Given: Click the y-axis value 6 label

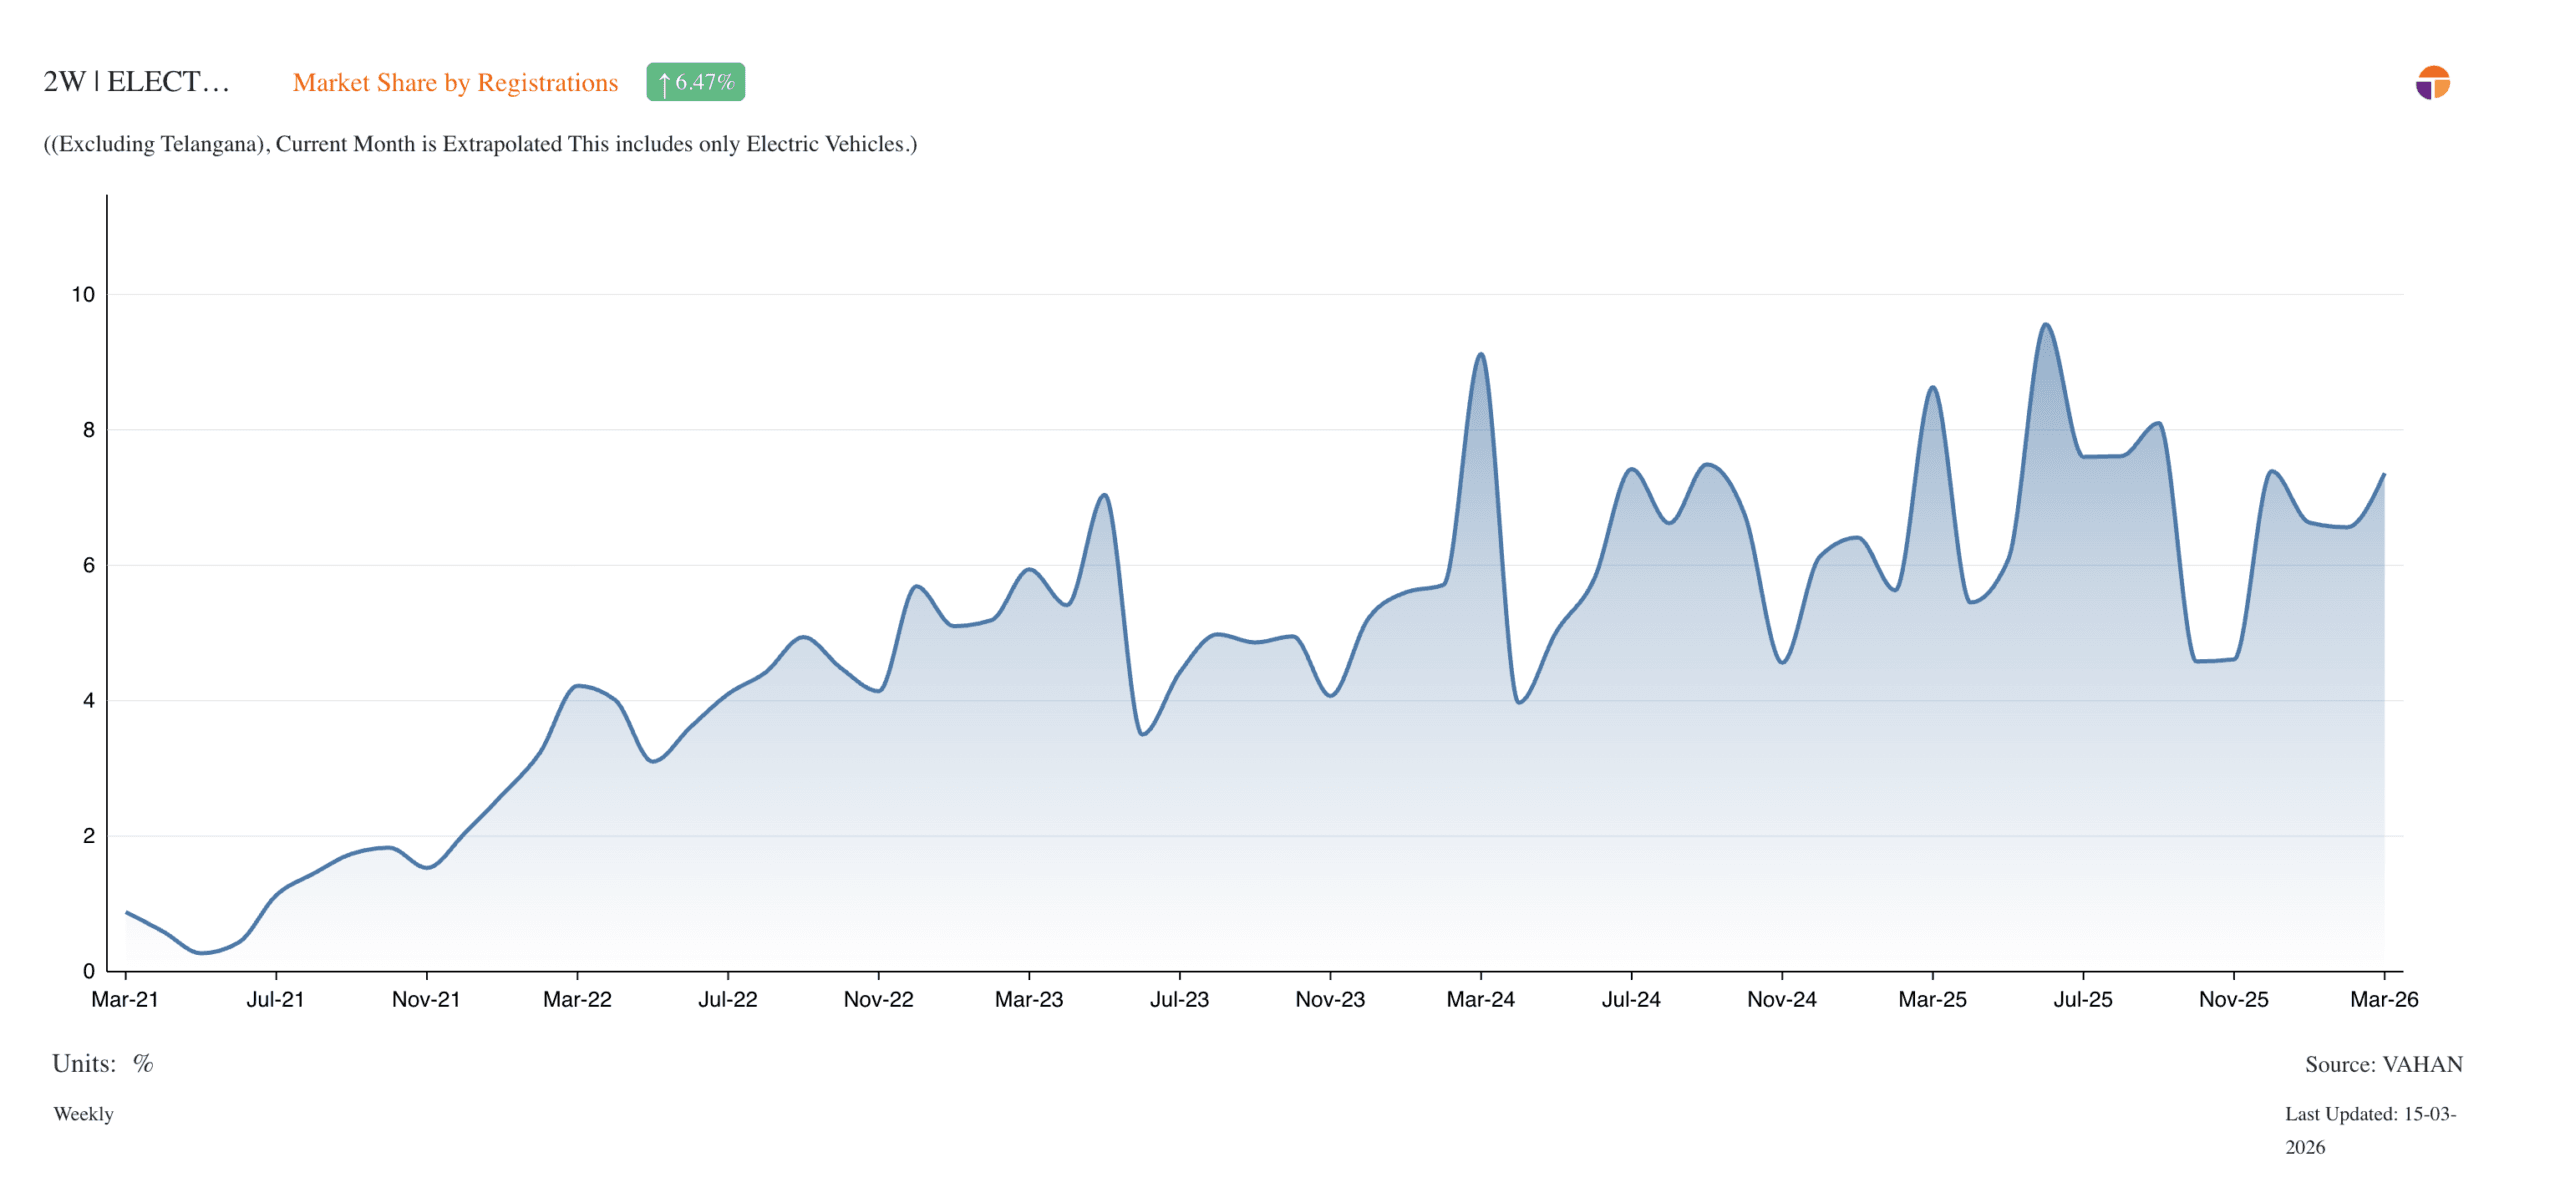Looking at the screenshot, I should (89, 565).
